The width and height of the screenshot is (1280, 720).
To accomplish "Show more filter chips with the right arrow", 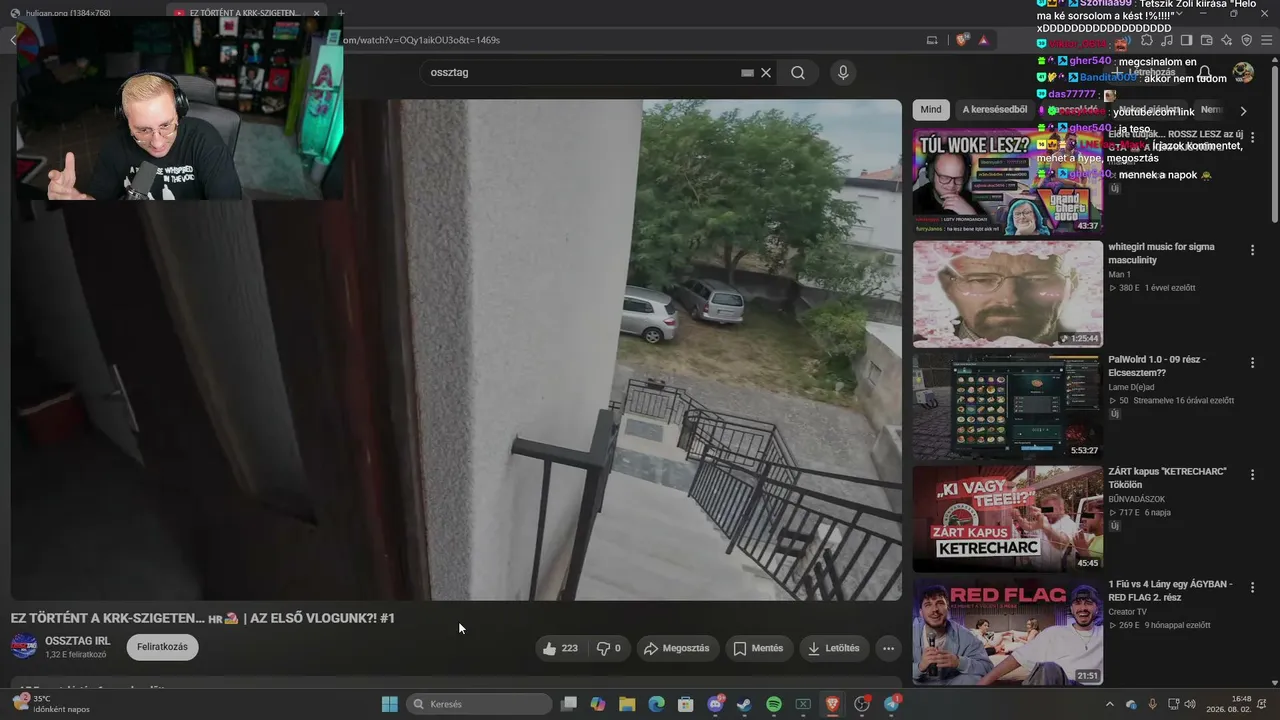I will coord(1243,111).
